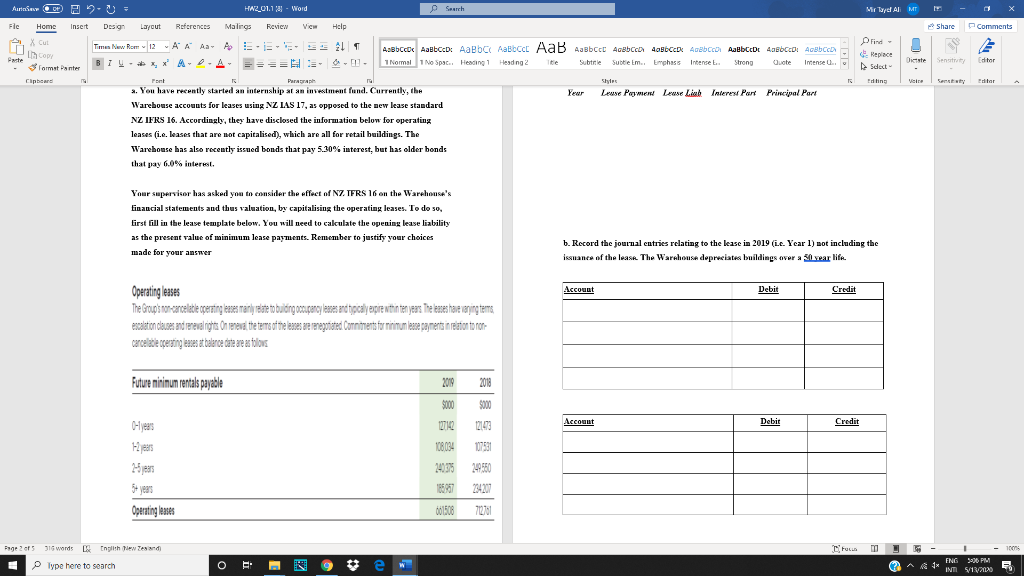The width and height of the screenshot is (1024, 576).
Task: Switch to the Design tab
Action: 114,26
